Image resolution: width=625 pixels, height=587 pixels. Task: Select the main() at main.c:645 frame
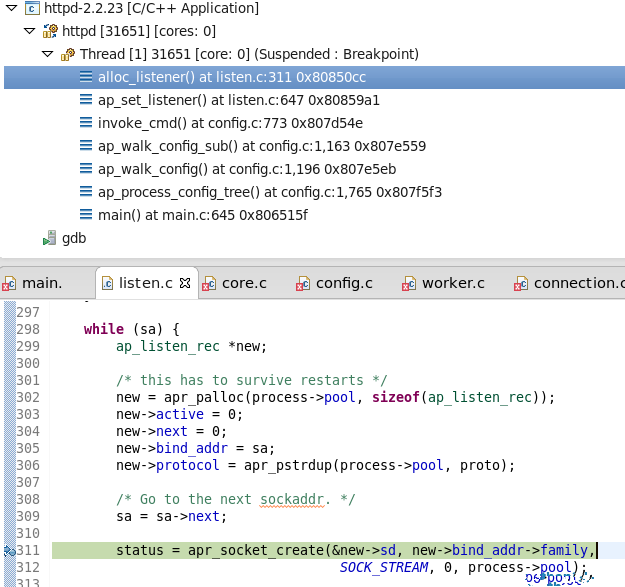coord(203,215)
